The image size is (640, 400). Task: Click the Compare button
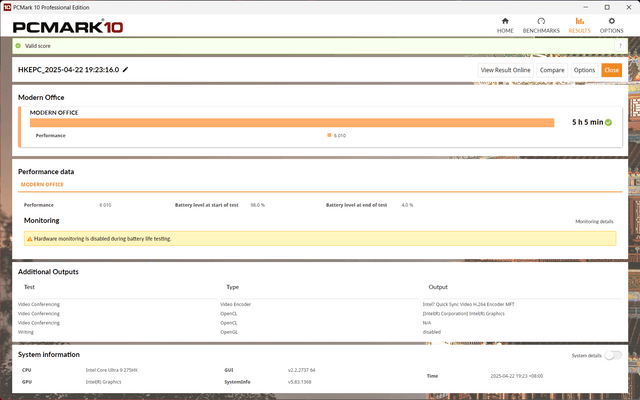click(552, 70)
